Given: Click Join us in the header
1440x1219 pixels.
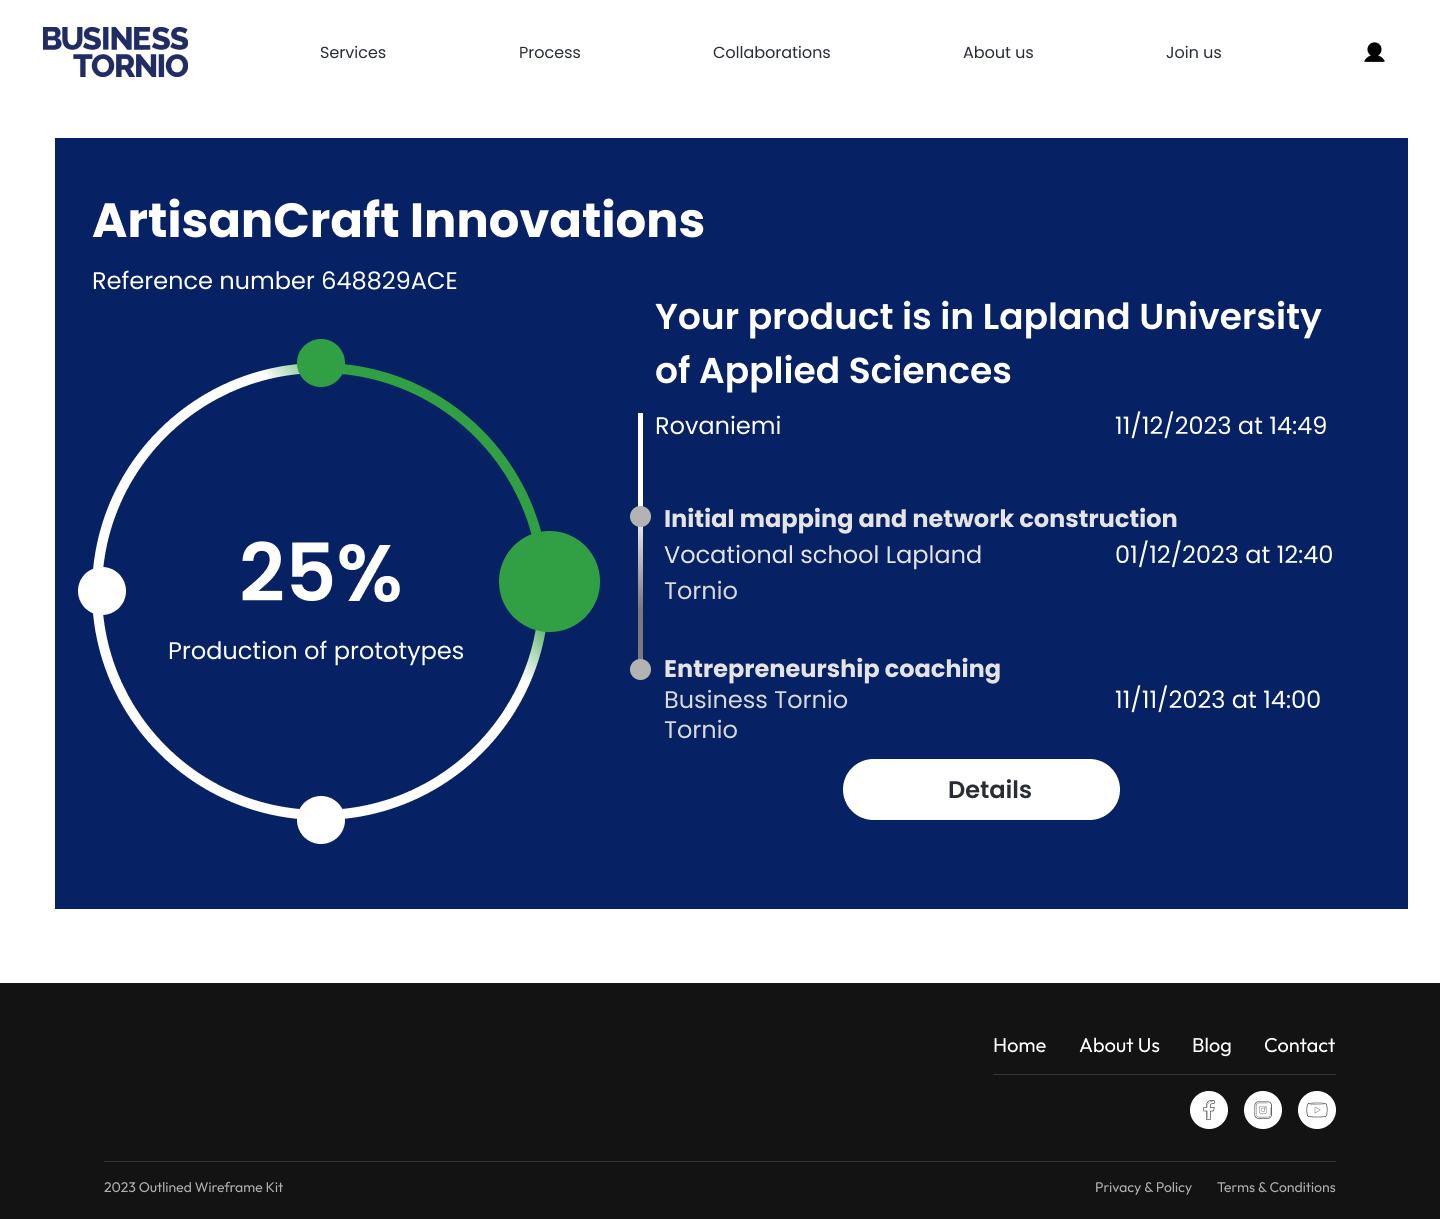Looking at the screenshot, I should [x=1194, y=52].
